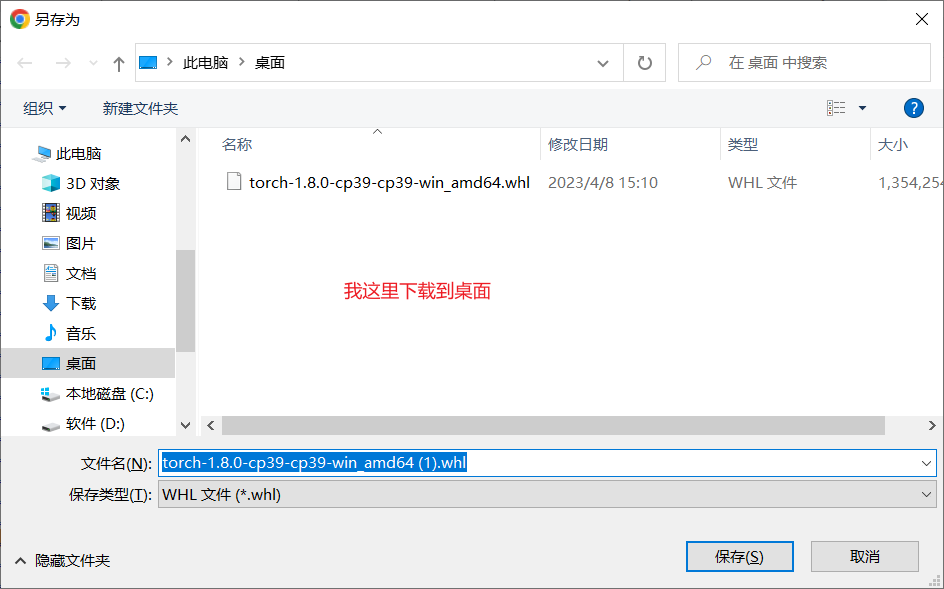Change the view layout icon
The height and width of the screenshot is (589, 944).
click(x=836, y=108)
